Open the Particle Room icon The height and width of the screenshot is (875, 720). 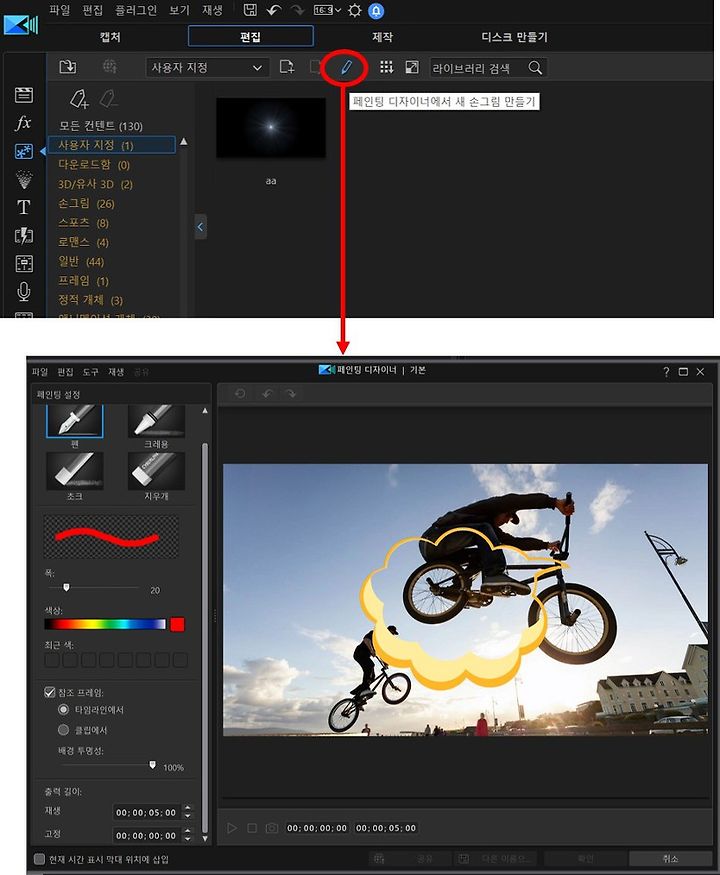[x=23, y=179]
